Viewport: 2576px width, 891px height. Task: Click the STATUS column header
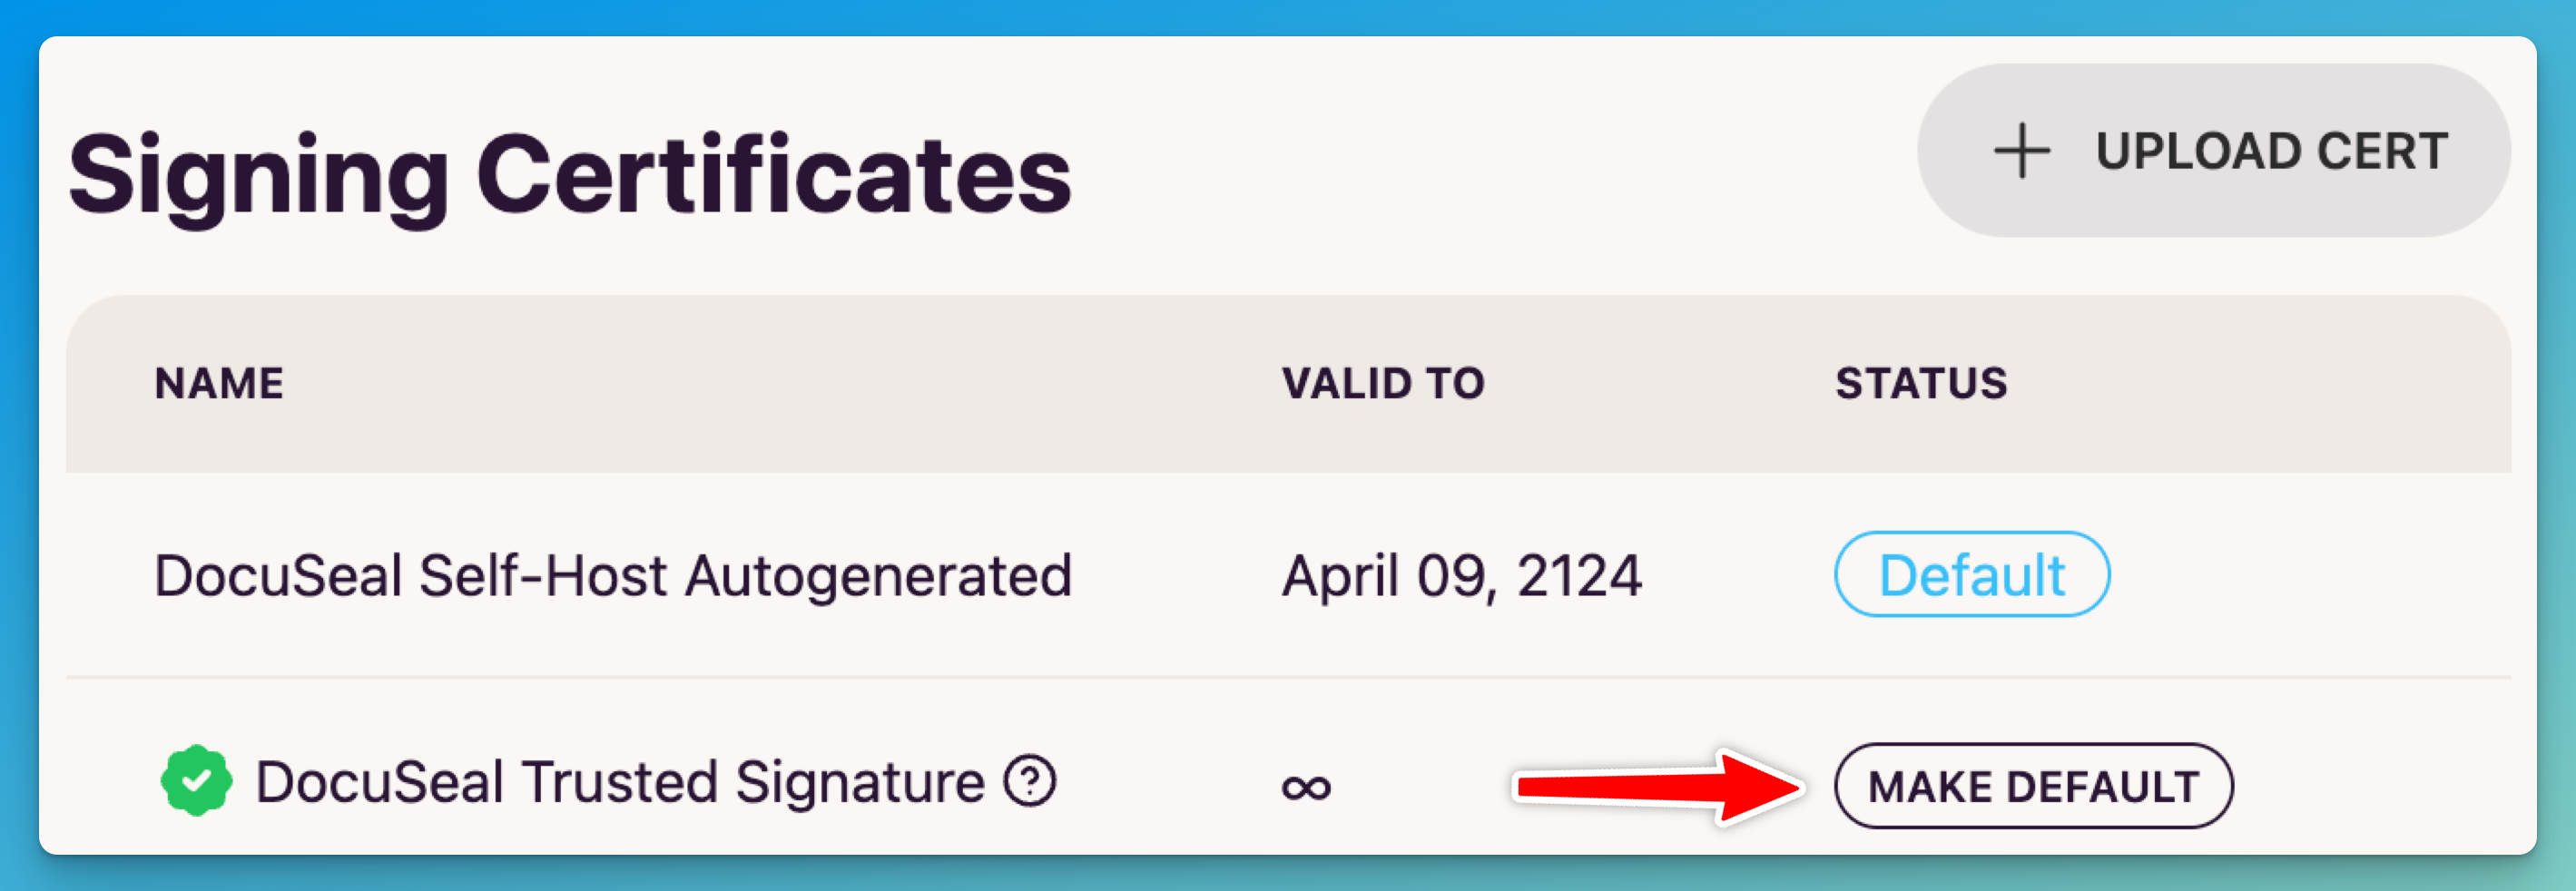pyautogui.click(x=1921, y=384)
